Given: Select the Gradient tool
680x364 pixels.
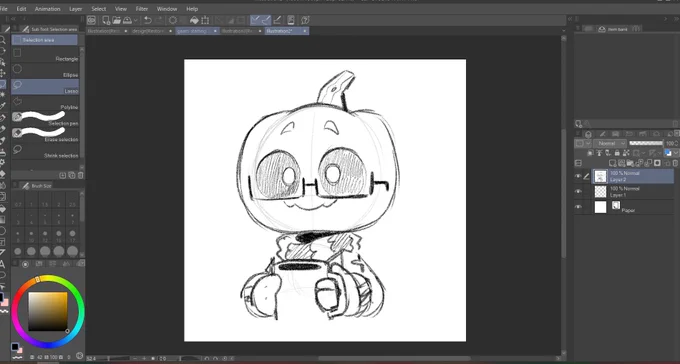Looking at the screenshot, I should coord(3,219).
